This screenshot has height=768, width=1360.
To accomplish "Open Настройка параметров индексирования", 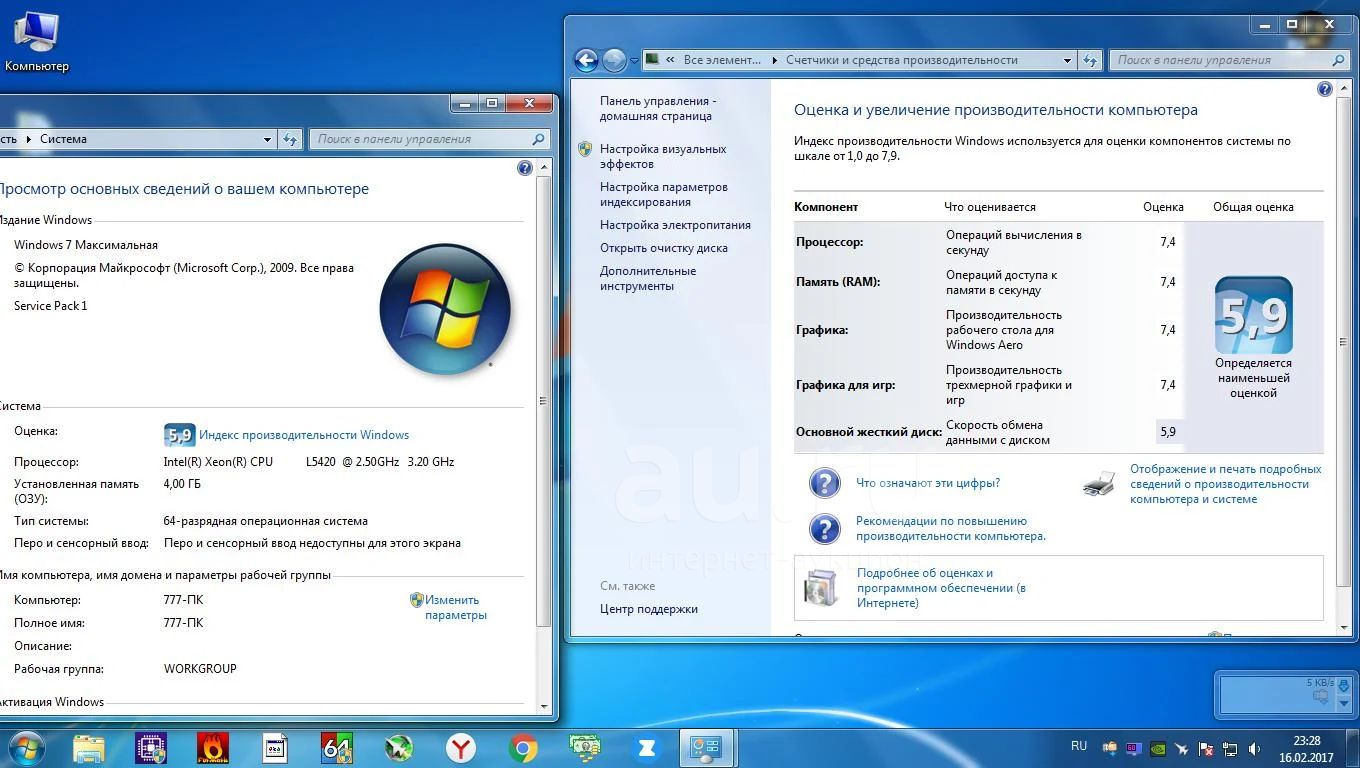I will point(664,194).
